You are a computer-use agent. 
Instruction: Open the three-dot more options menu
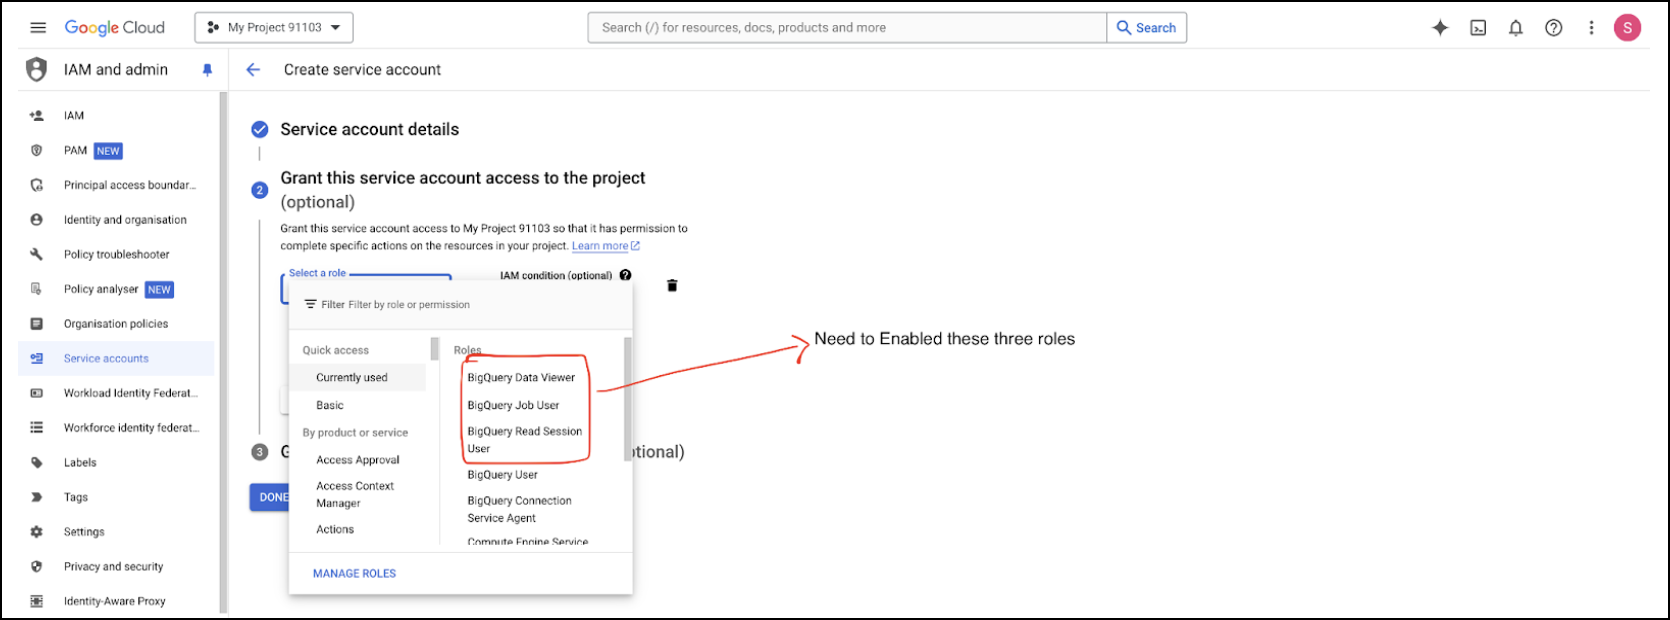pyautogui.click(x=1591, y=28)
